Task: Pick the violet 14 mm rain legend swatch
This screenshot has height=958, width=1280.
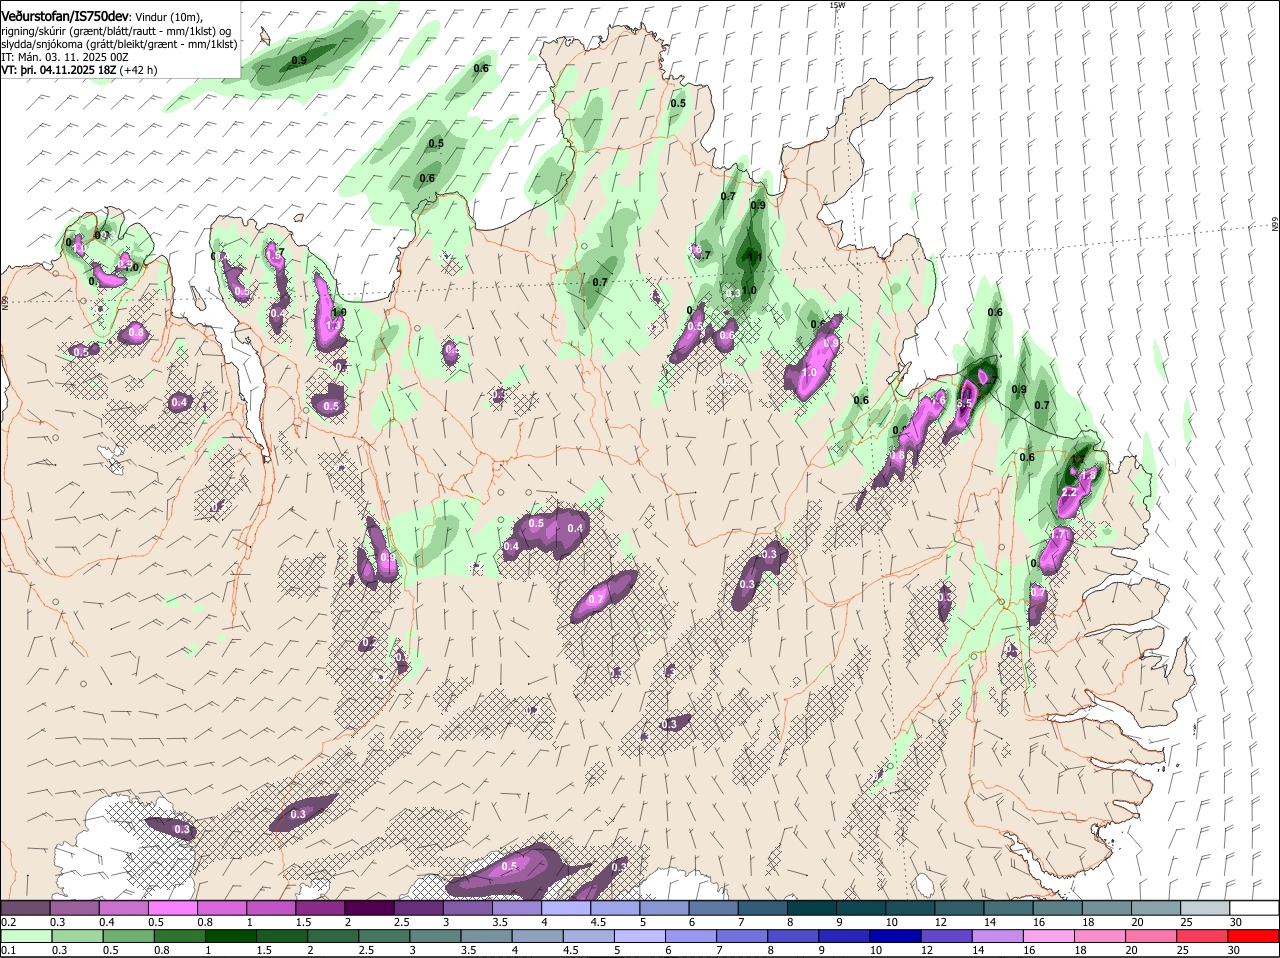Action: 999,936
